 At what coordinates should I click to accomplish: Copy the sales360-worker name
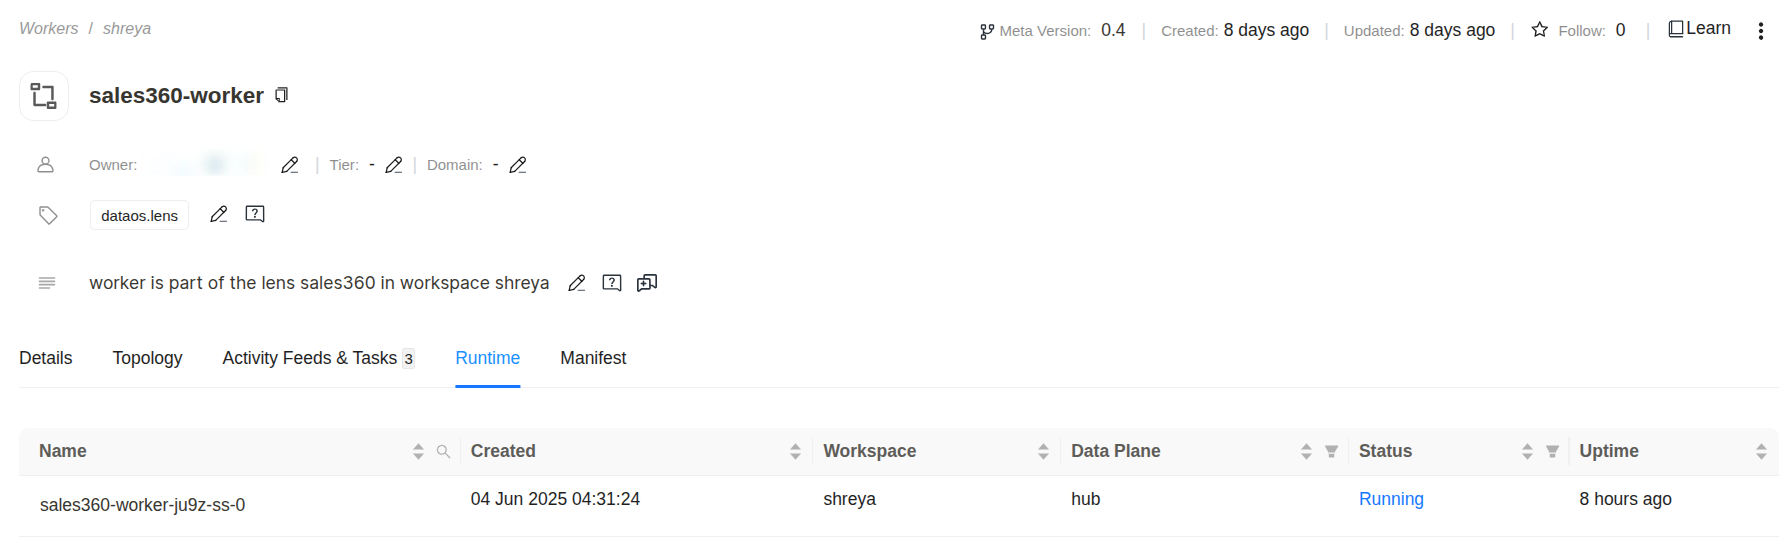click(282, 95)
